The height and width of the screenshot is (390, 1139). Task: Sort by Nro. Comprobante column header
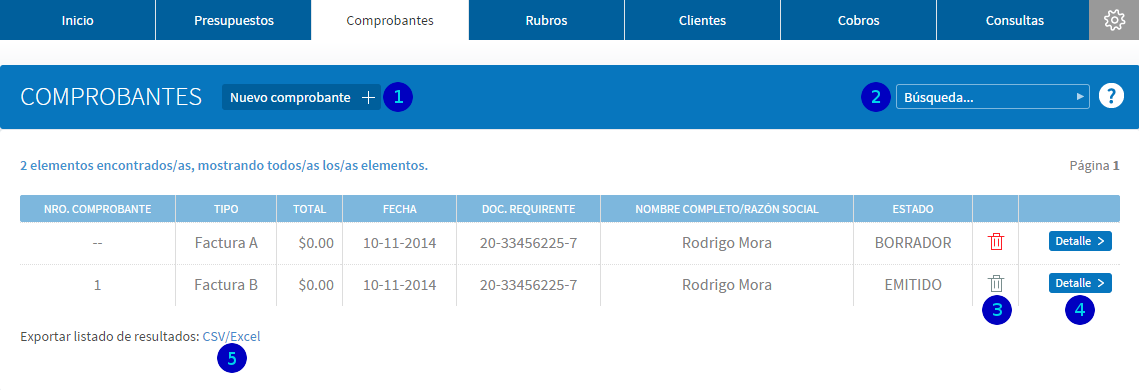97,209
